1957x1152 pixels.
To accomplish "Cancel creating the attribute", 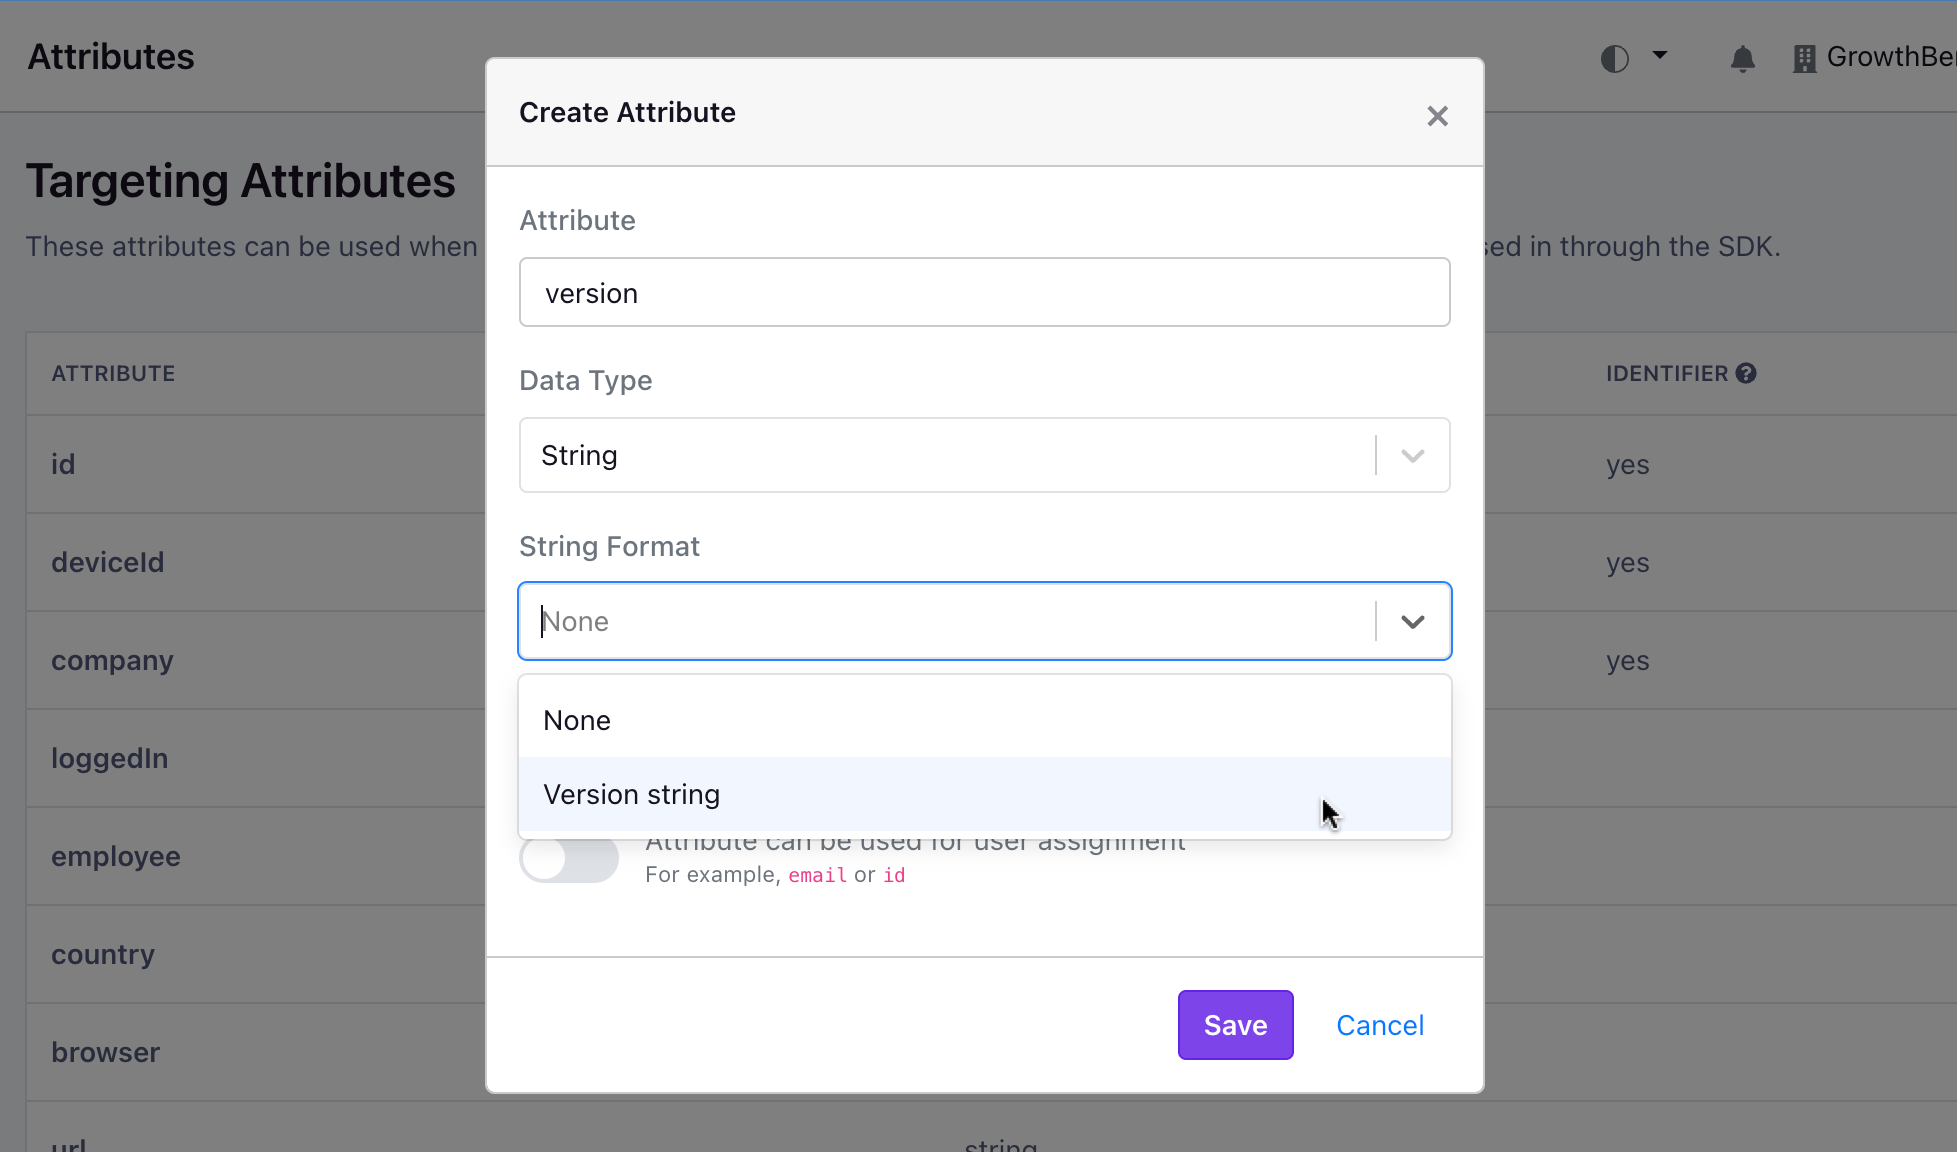I will 1380,1025.
